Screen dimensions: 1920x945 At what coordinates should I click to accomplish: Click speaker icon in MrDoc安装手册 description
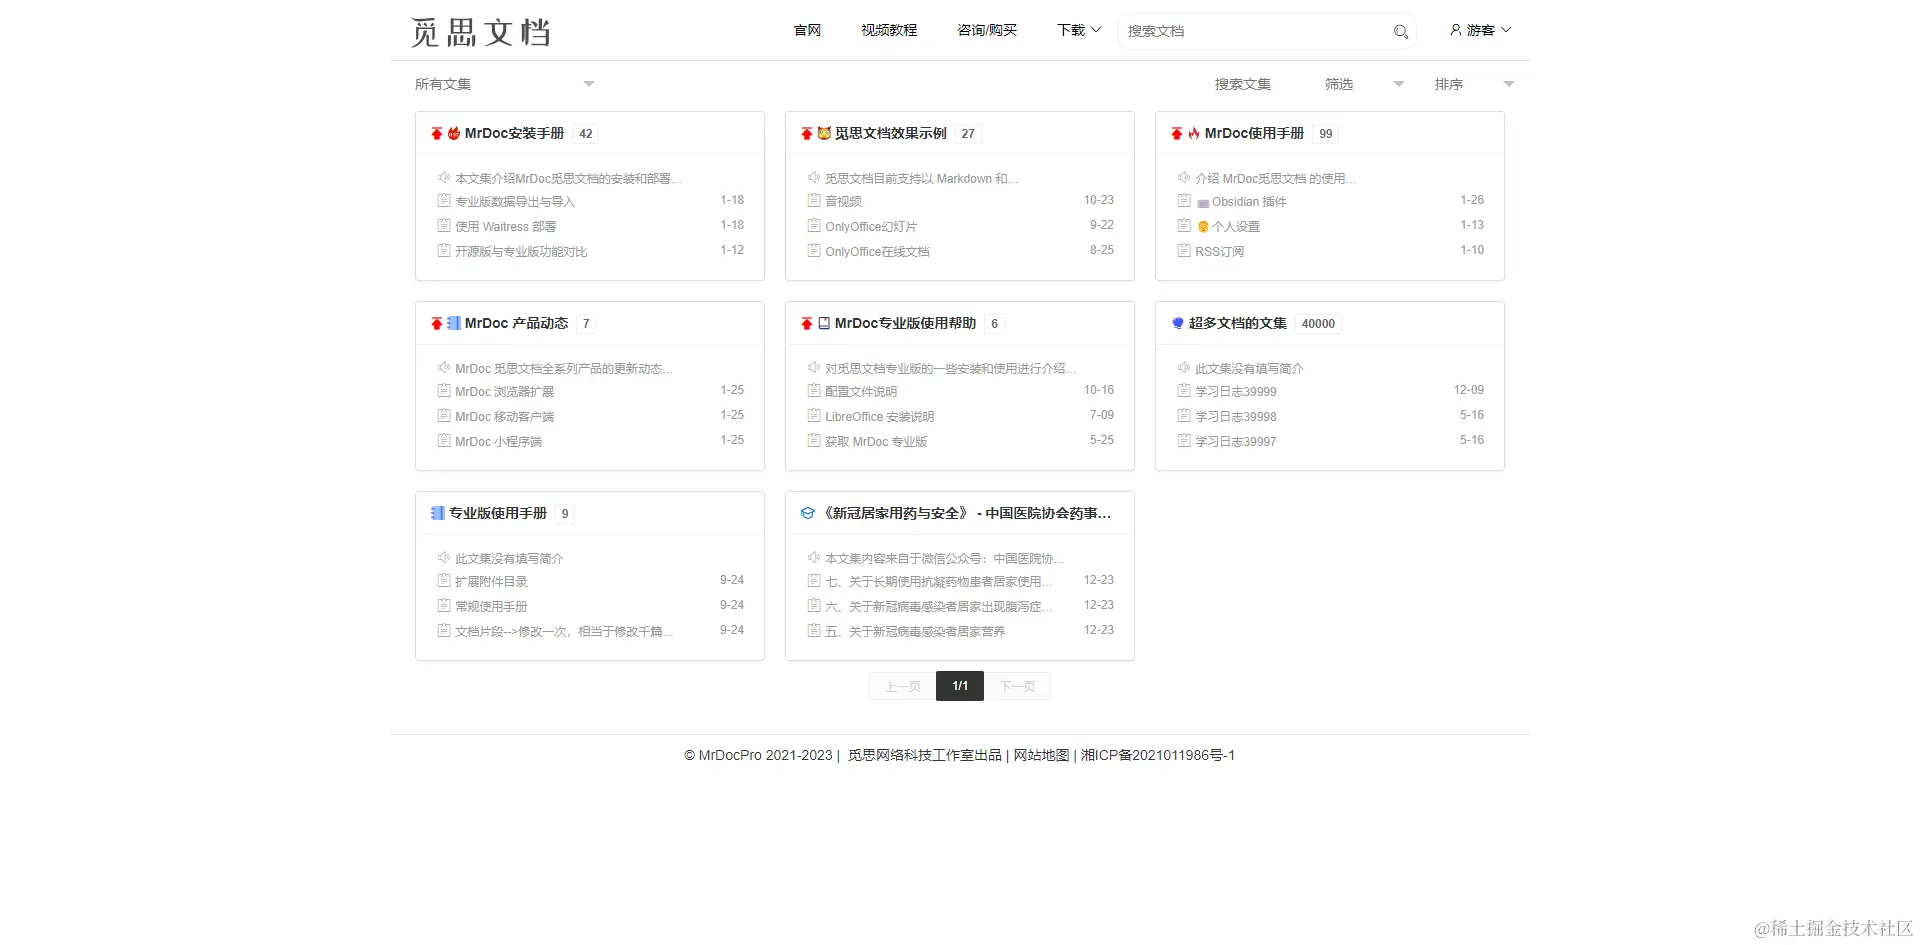point(444,177)
